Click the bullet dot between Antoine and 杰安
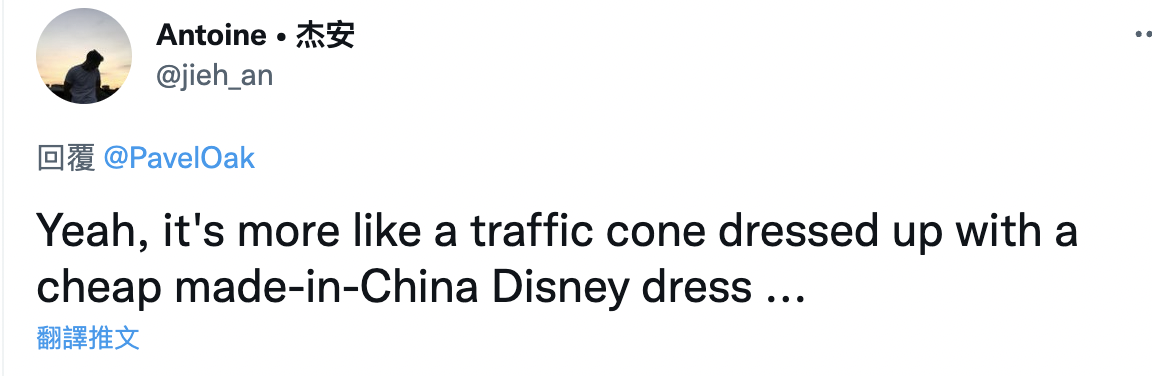The width and height of the screenshot is (1152, 376). (x=281, y=37)
